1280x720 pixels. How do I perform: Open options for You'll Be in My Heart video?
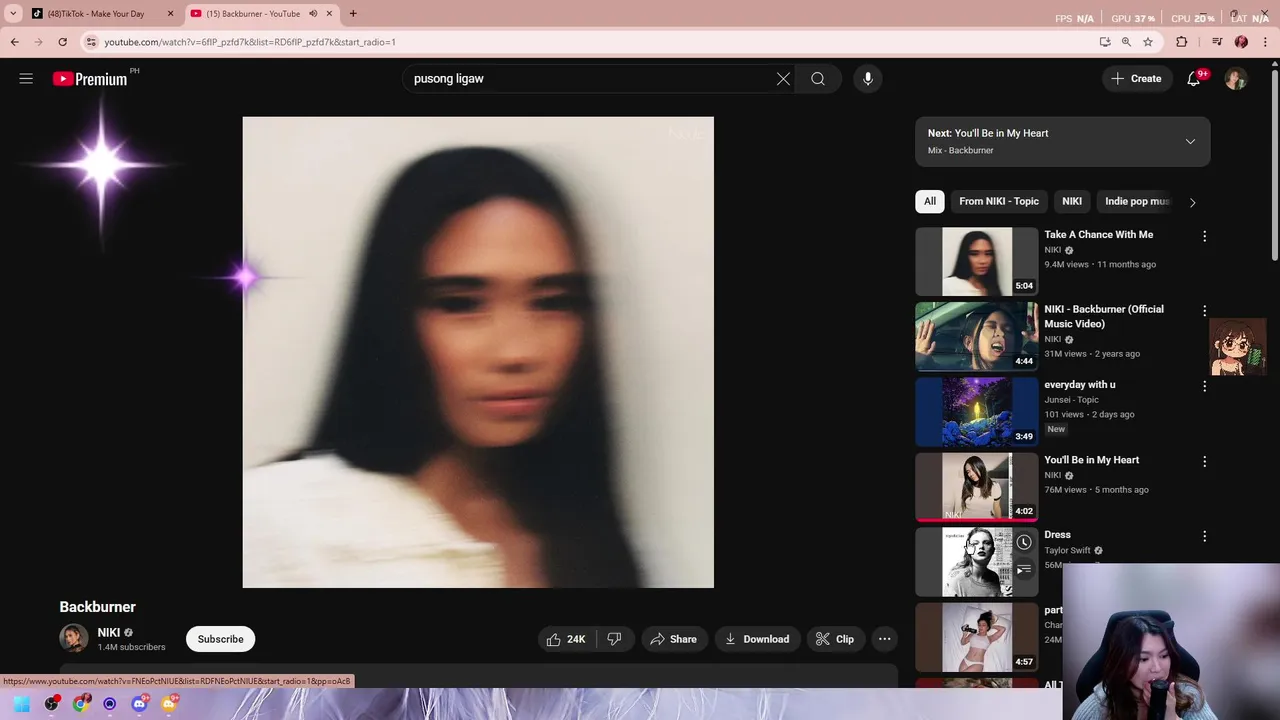(x=1204, y=461)
